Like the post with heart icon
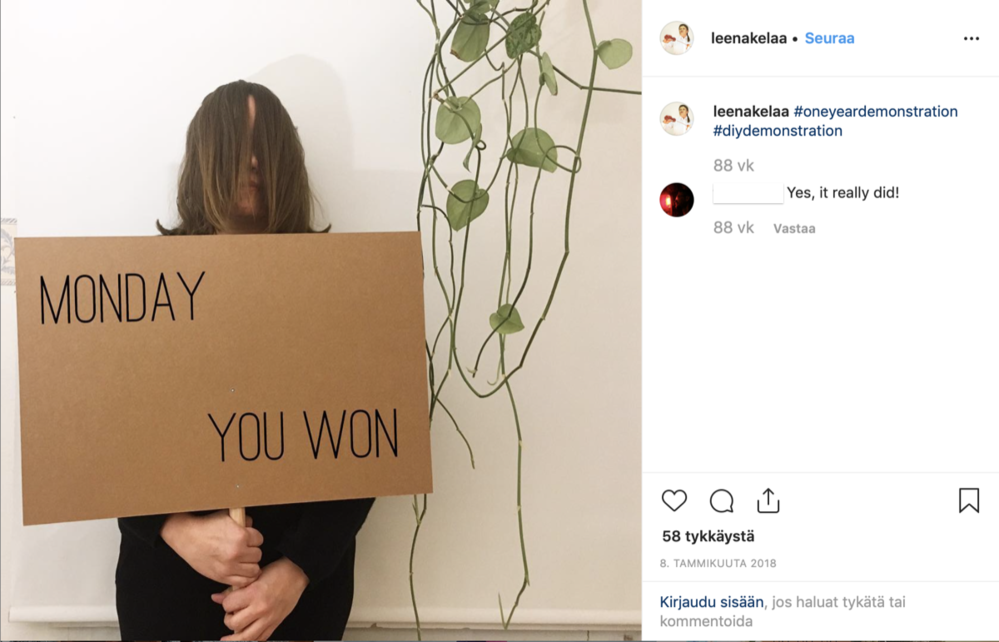999x642 pixels. pyautogui.click(x=674, y=501)
